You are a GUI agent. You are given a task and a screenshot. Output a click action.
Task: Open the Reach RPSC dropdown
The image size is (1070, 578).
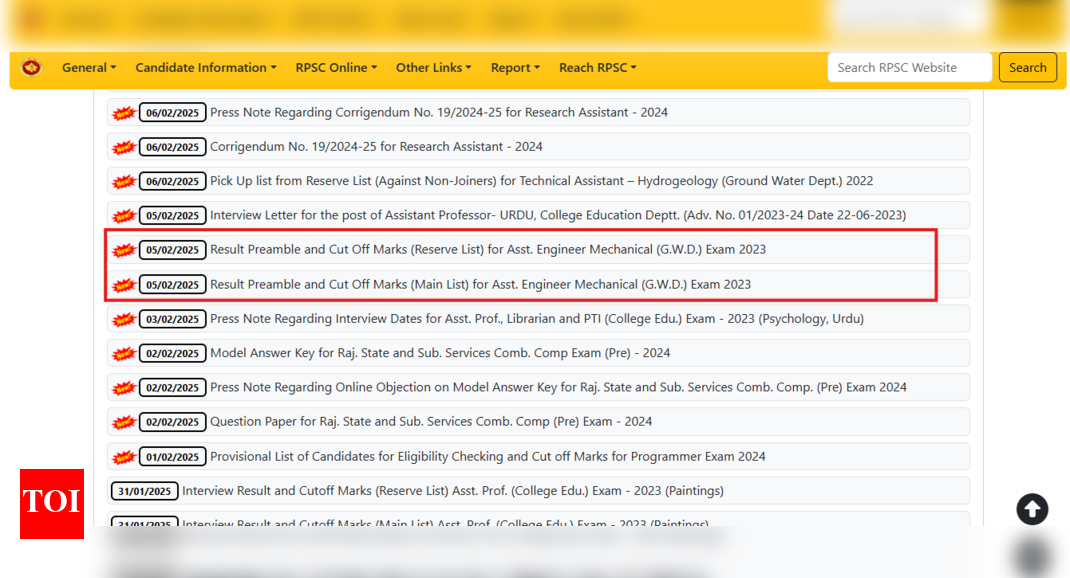[597, 68]
